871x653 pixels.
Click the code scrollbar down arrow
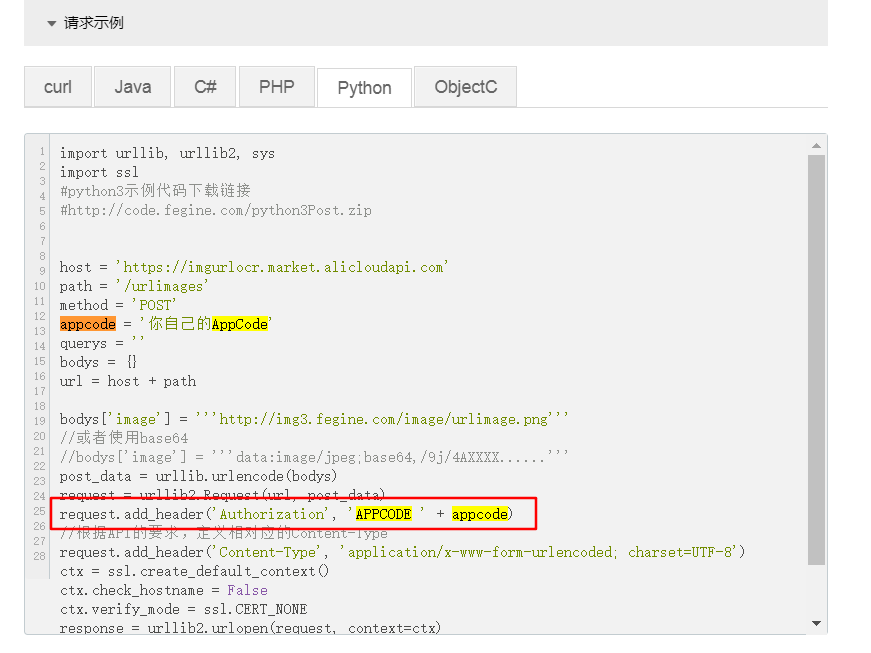(816, 623)
